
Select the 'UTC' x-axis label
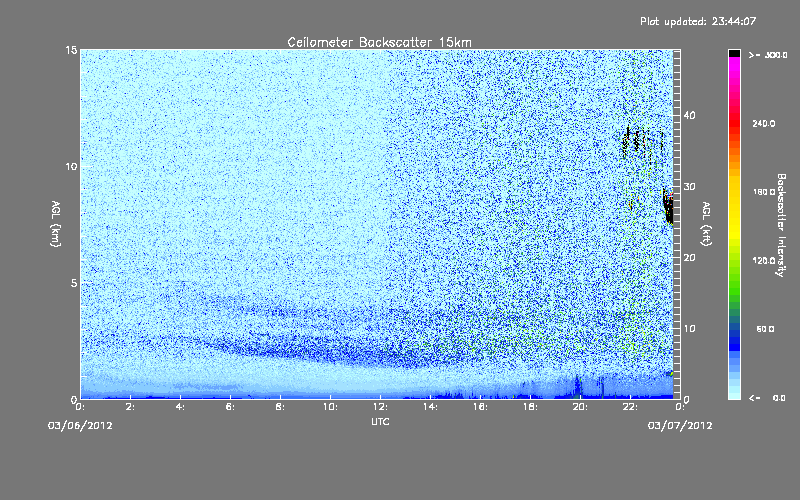tap(380, 421)
